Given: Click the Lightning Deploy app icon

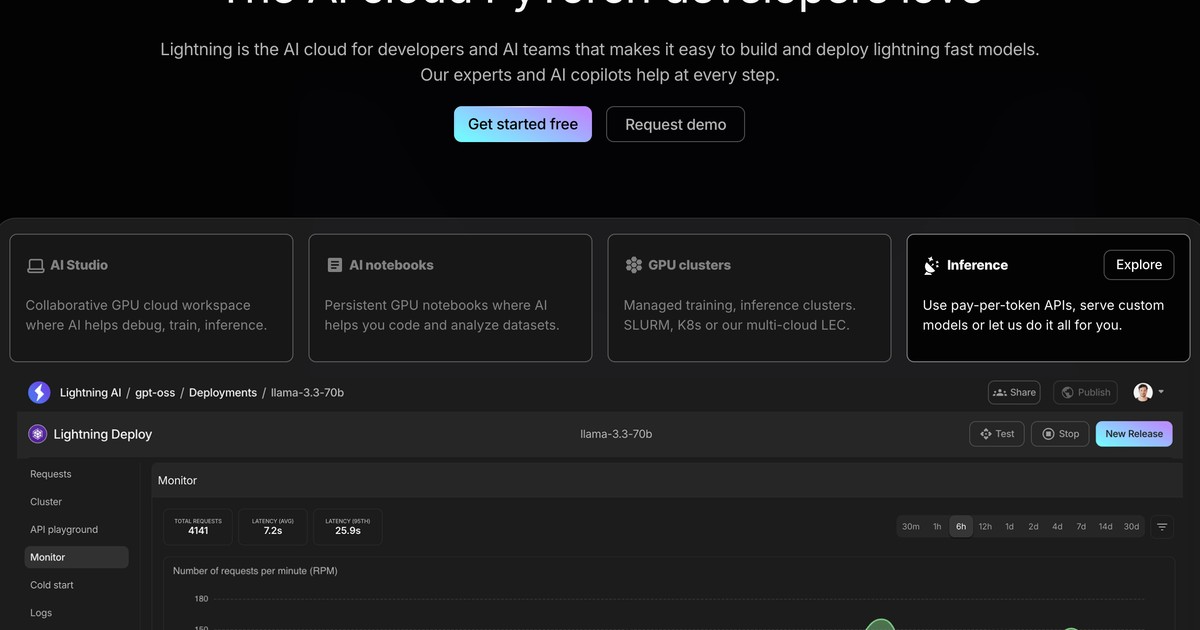Looking at the screenshot, I should pyautogui.click(x=37, y=434).
